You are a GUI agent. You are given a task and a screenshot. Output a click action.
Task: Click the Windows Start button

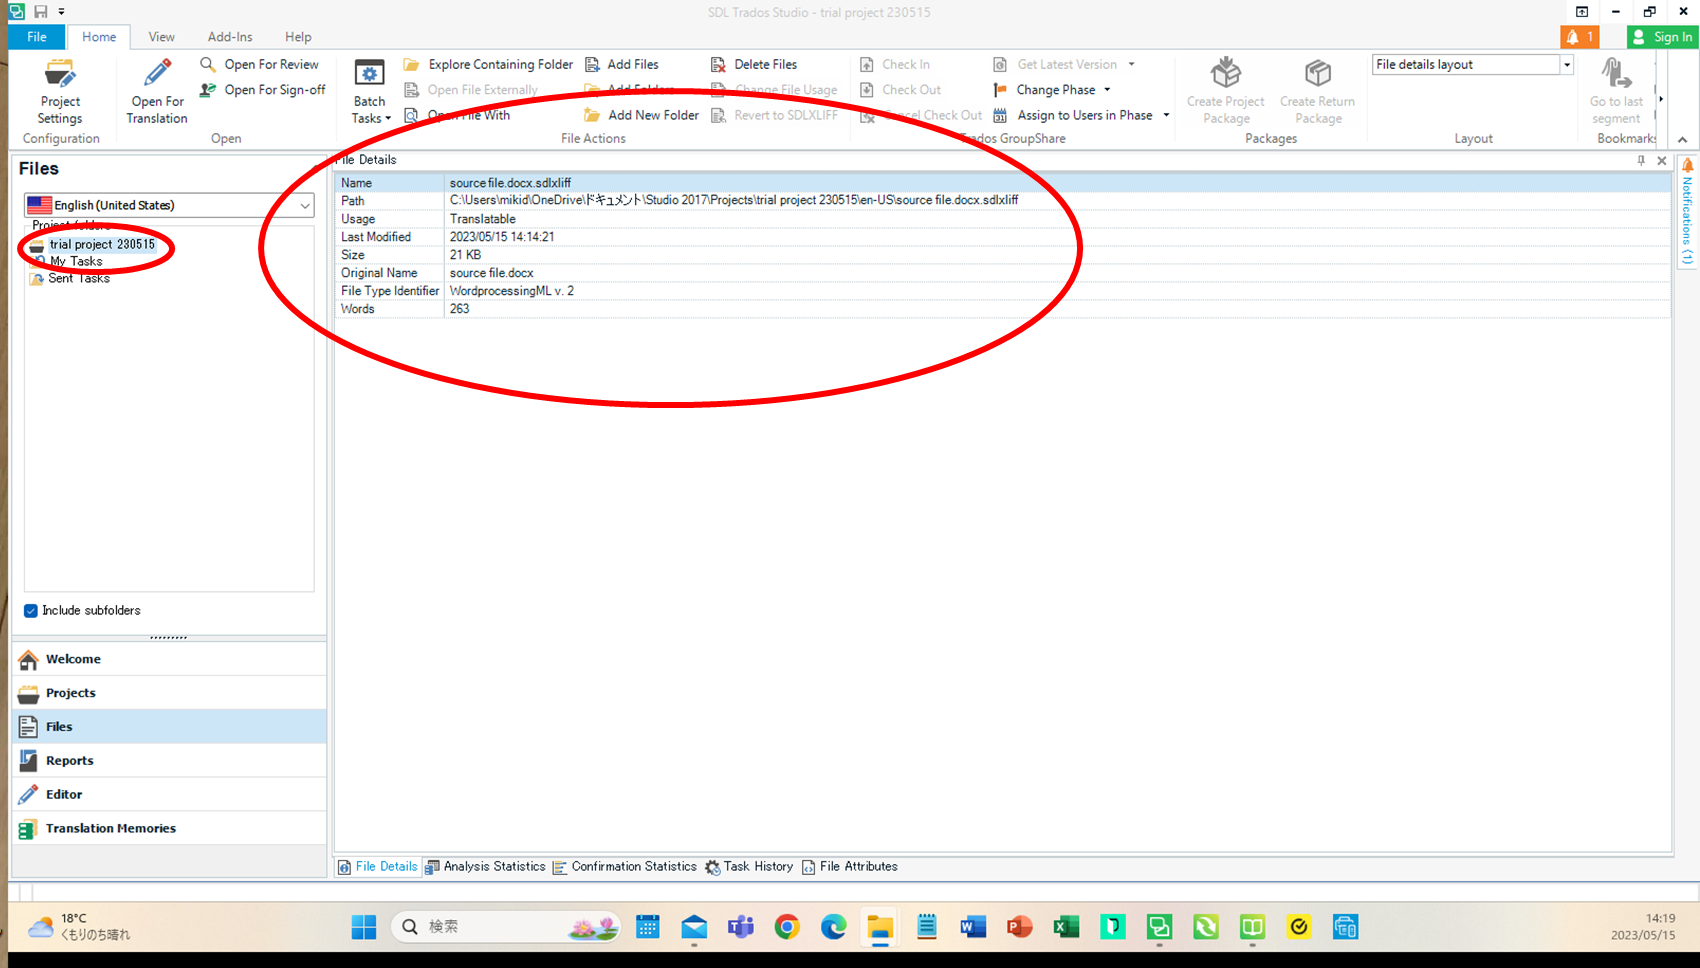[x=364, y=928]
